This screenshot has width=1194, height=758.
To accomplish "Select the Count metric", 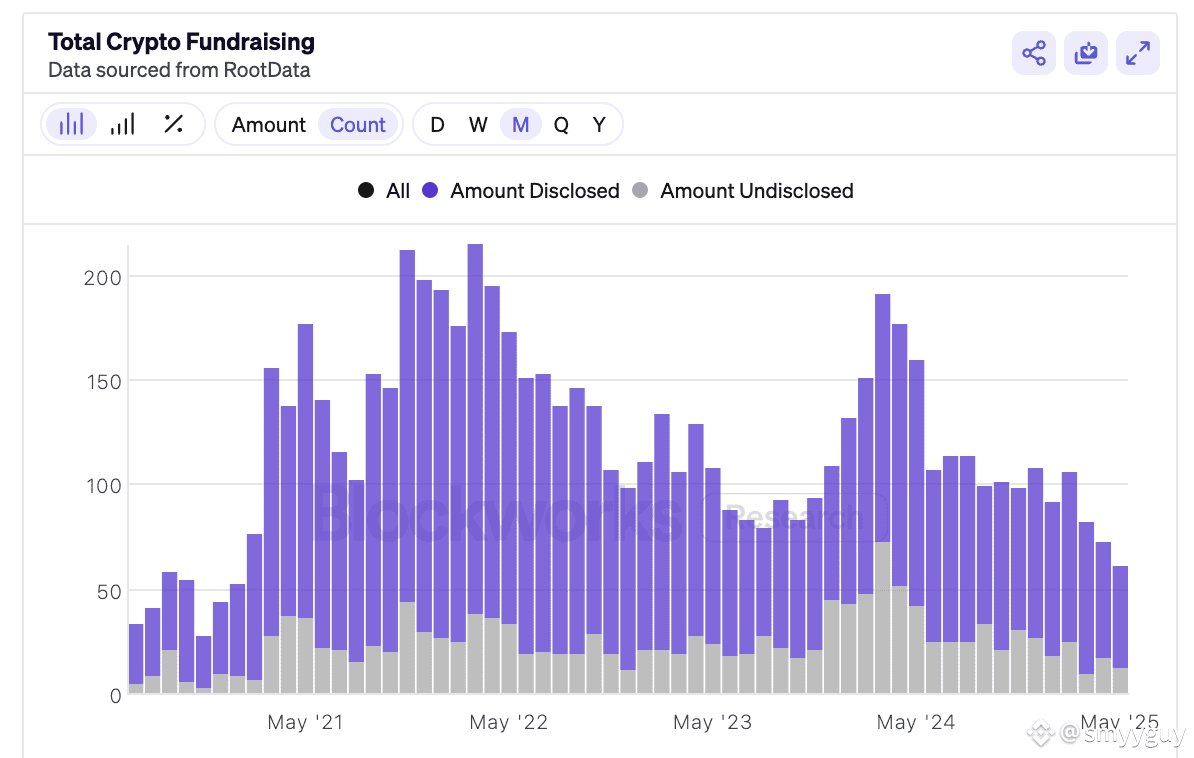I will tap(358, 125).
